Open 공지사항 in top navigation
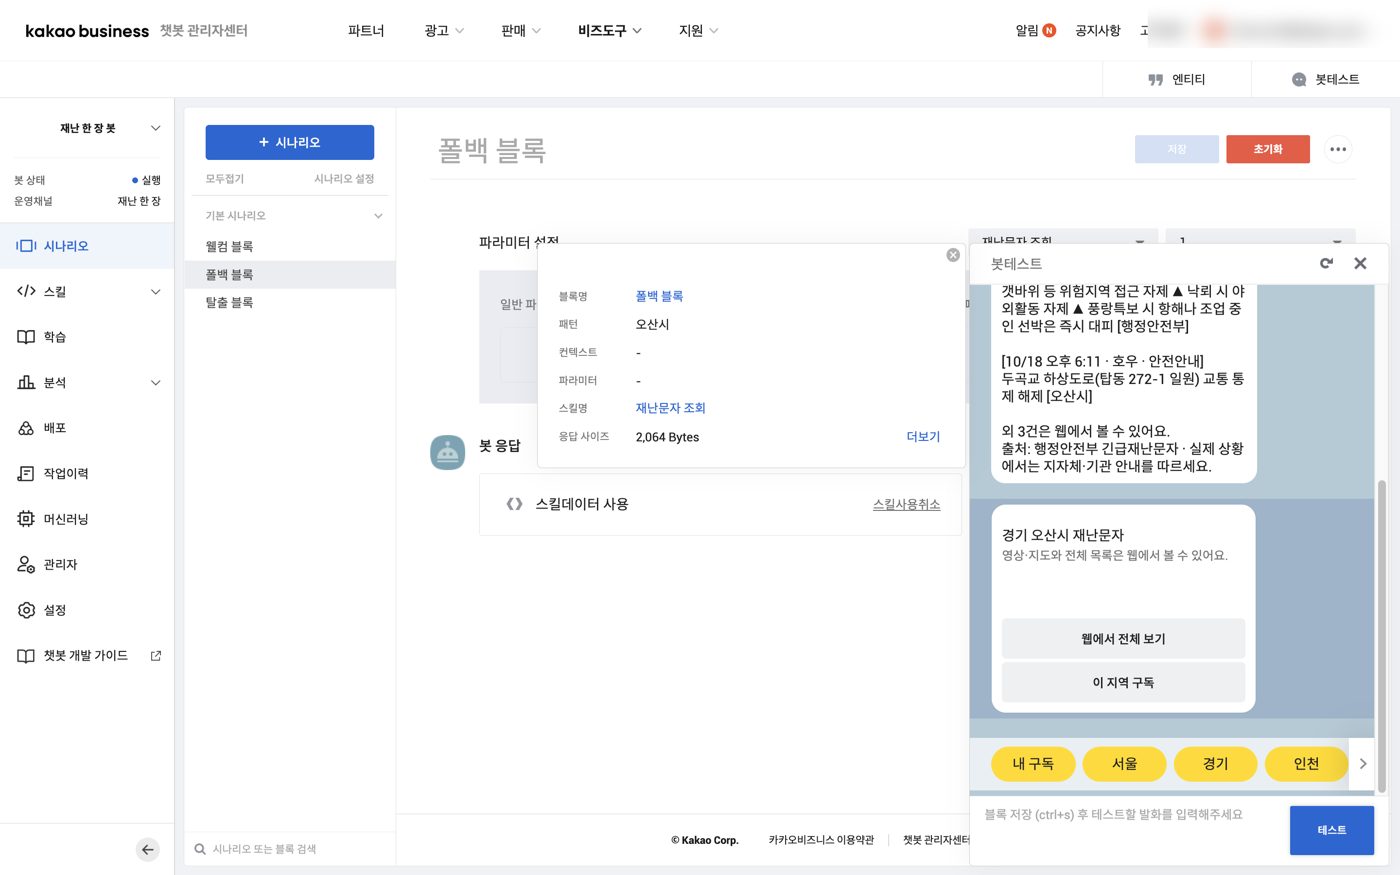The height and width of the screenshot is (875, 1400). click(1098, 30)
